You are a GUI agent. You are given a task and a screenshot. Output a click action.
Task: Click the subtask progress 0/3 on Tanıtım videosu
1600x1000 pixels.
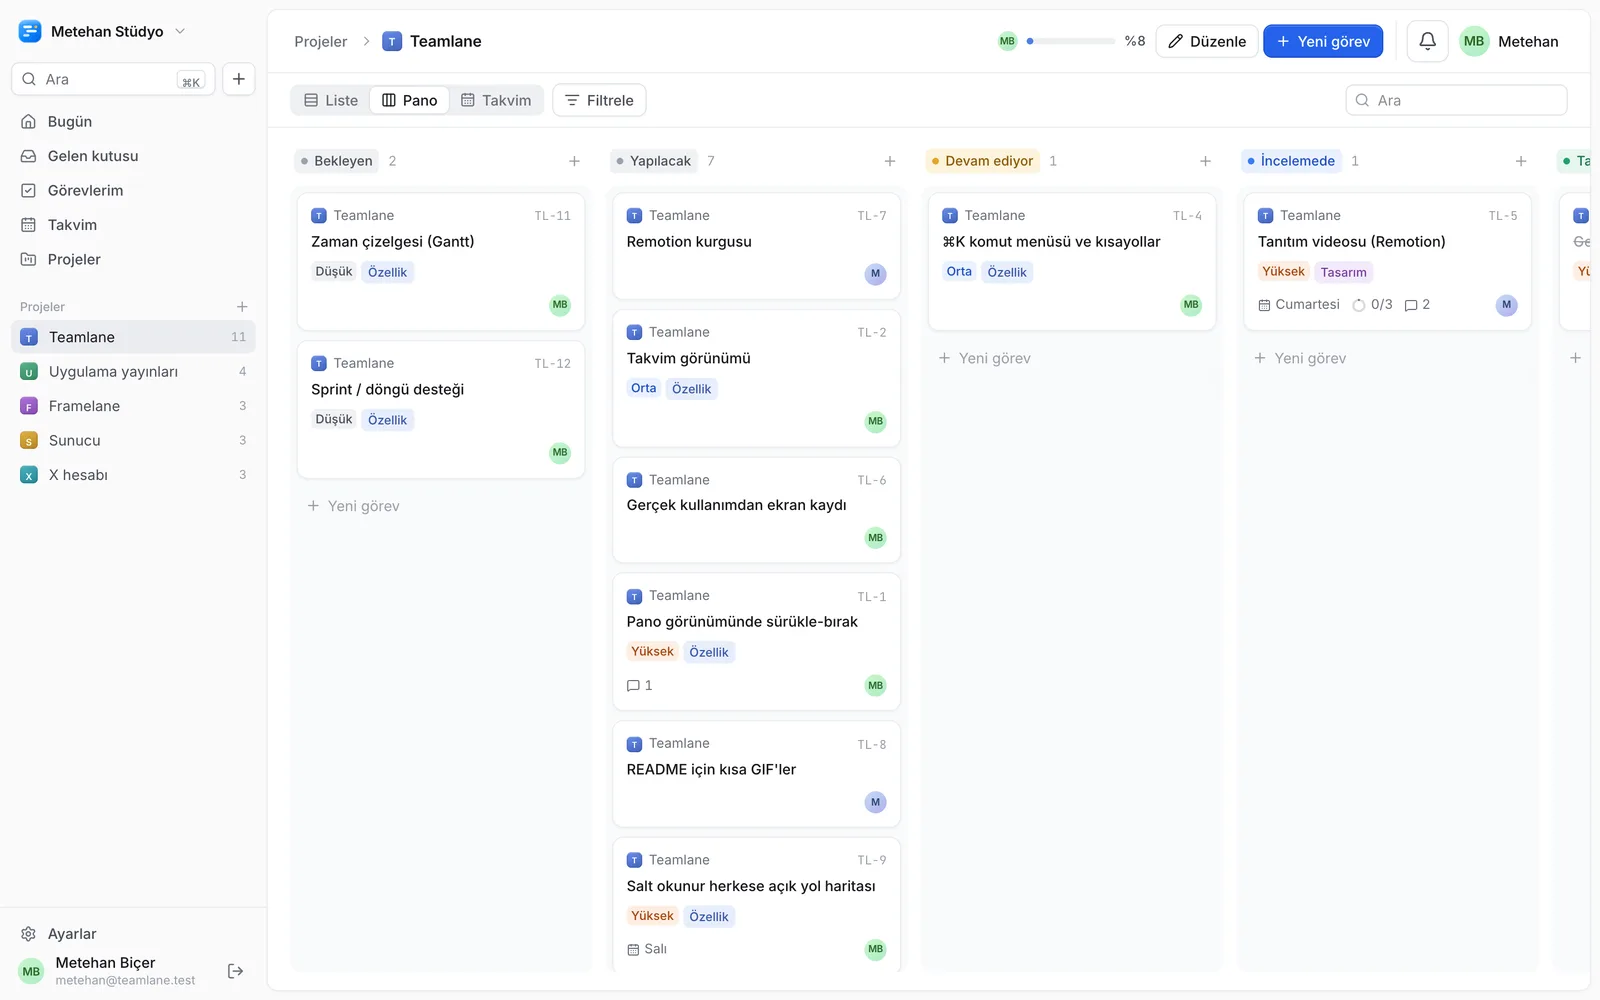(1372, 305)
